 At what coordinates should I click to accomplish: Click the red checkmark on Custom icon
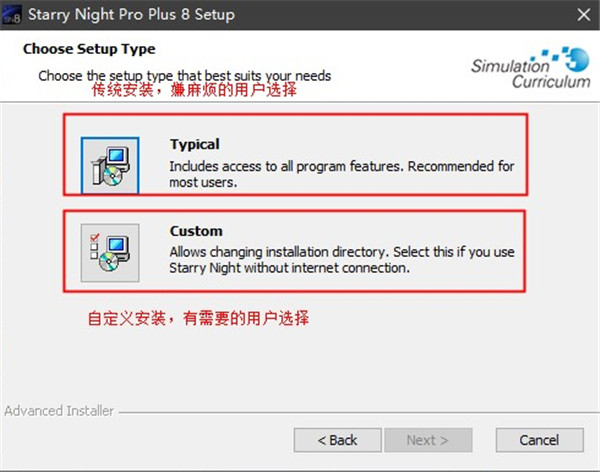95,237
